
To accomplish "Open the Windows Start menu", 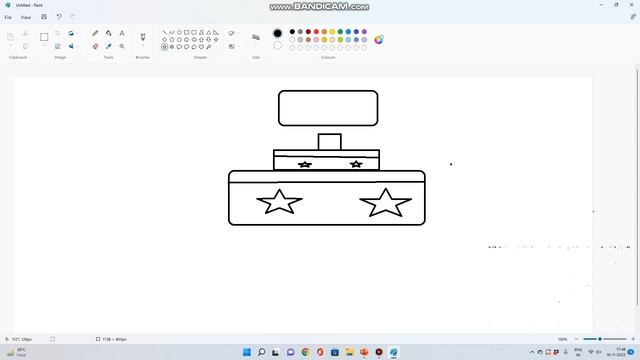I will point(247,352).
